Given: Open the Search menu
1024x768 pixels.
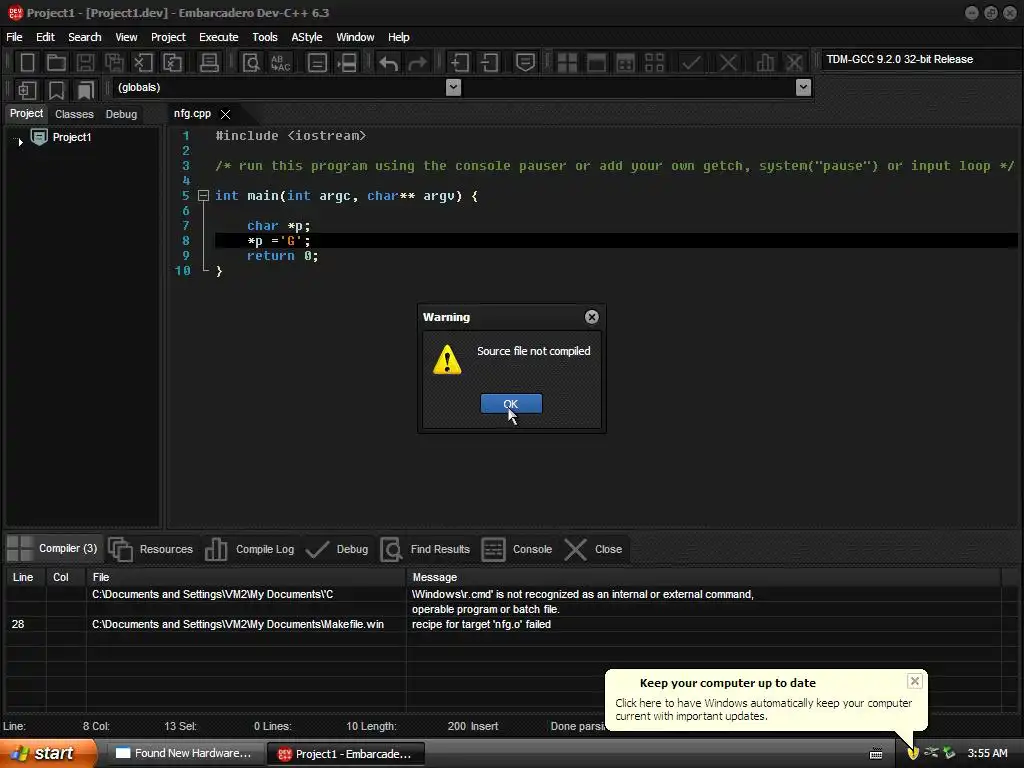Looking at the screenshot, I should tap(85, 37).
